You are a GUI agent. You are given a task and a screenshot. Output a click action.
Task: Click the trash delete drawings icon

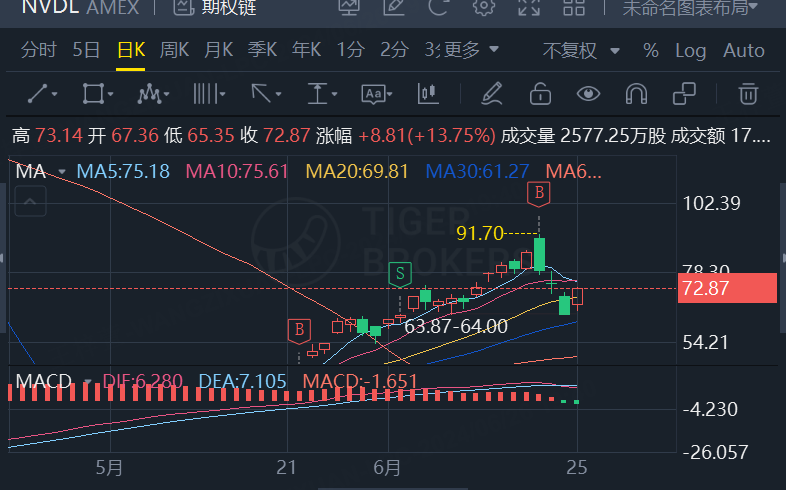coord(748,94)
